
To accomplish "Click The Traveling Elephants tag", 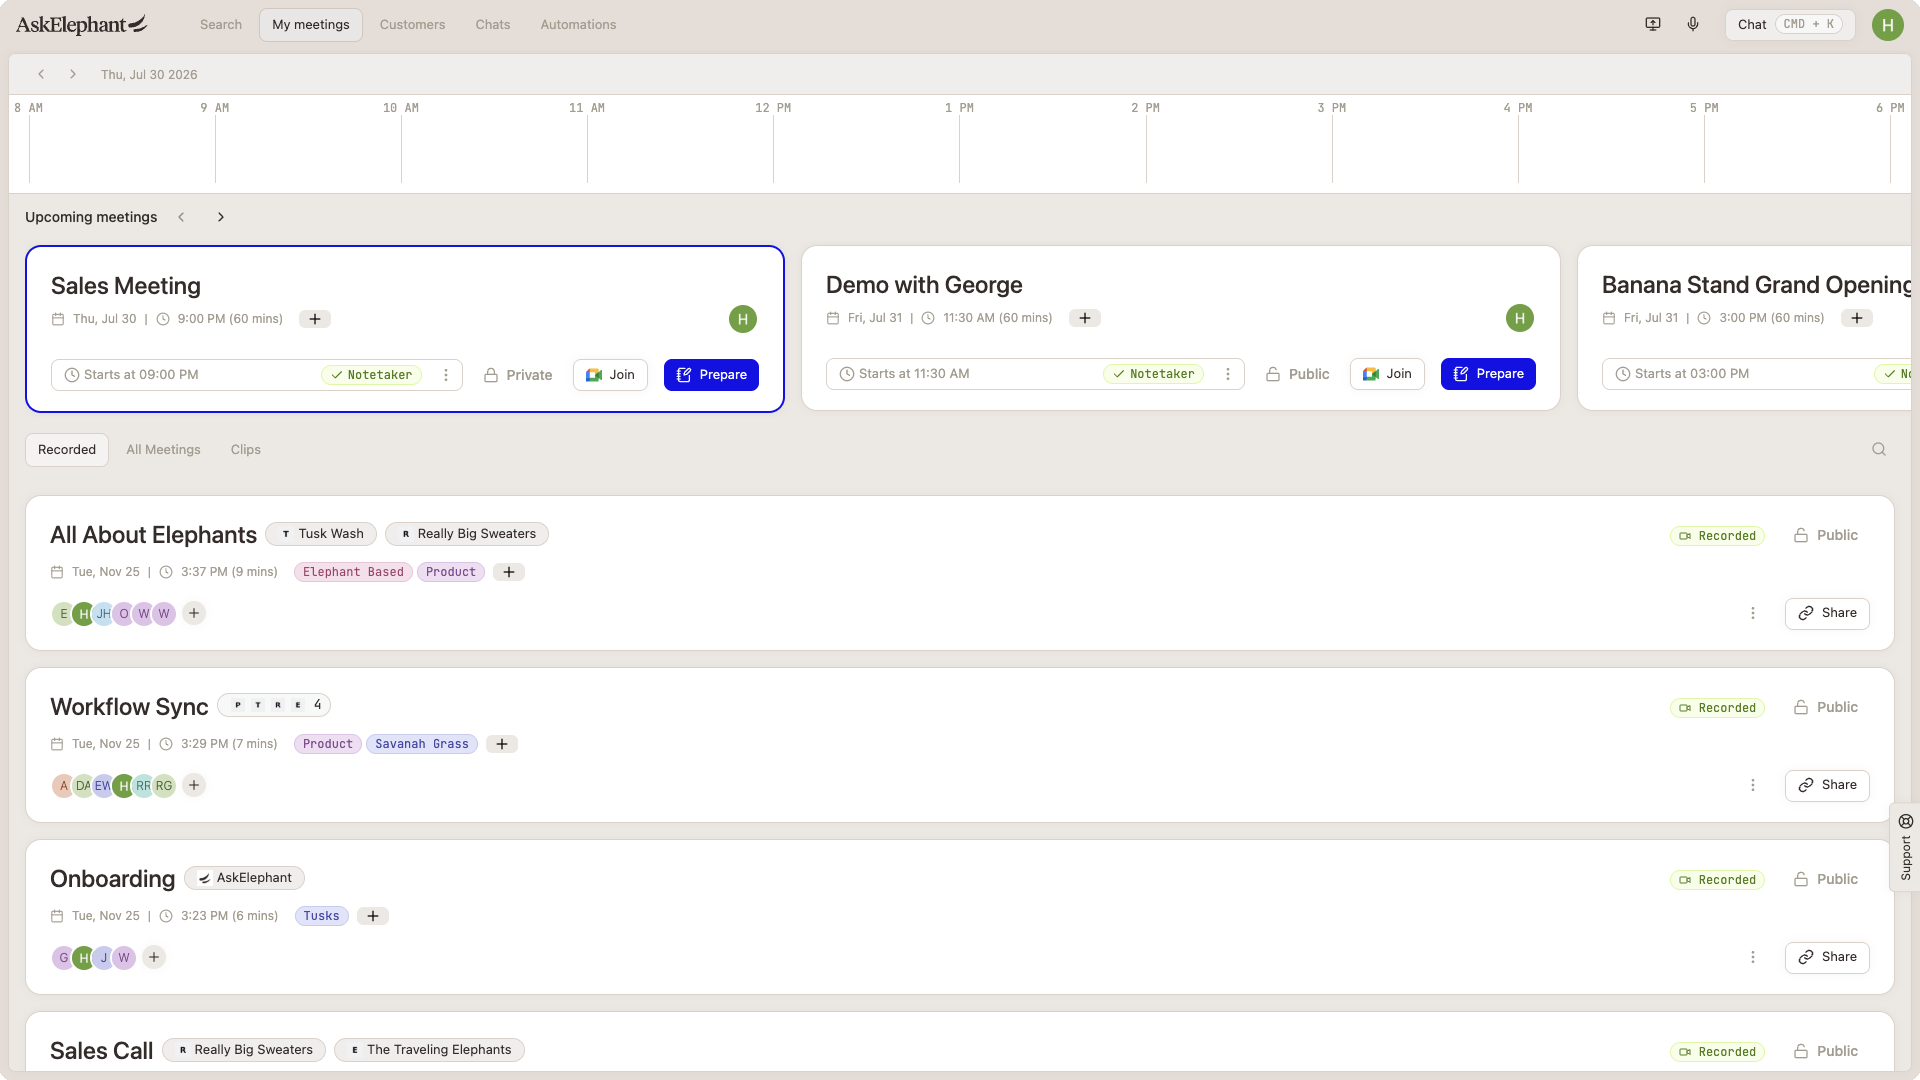I will (430, 1050).
